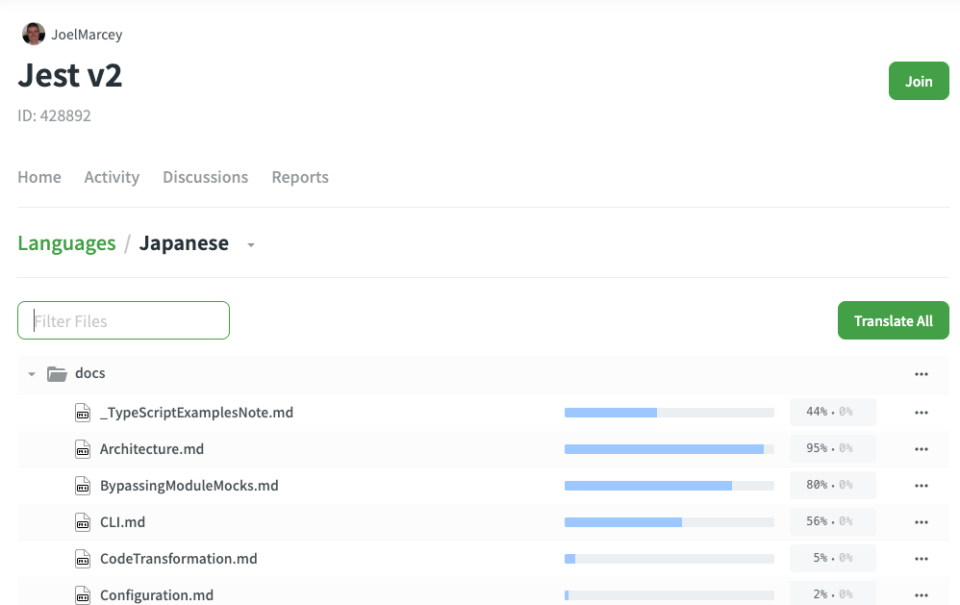Click the CodeTransformation.md progress bar
Screen dimensions: 960x605
click(669, 559)
